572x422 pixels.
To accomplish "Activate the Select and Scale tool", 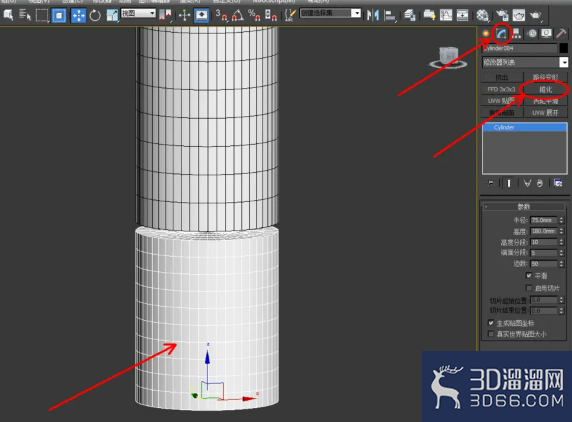I will (112, 15).
